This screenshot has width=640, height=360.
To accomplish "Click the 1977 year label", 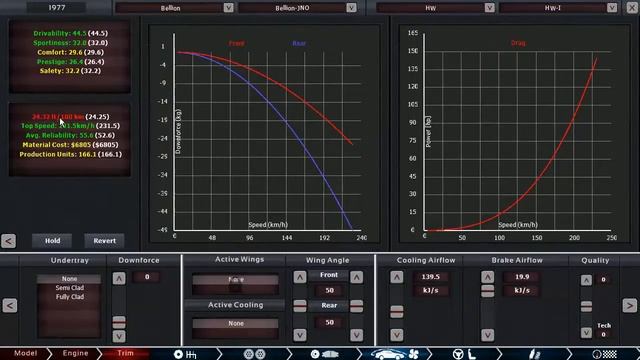I will 57,7.
